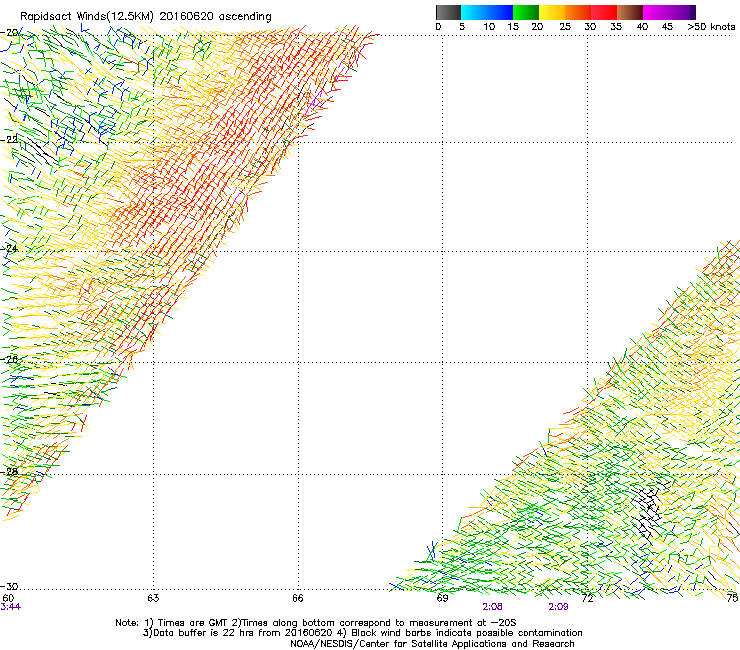This screenshot has width=740, height=650.
Task: Click the '3)Data buffer is 22 hrs' note line
Action: (x=362, y=633)
